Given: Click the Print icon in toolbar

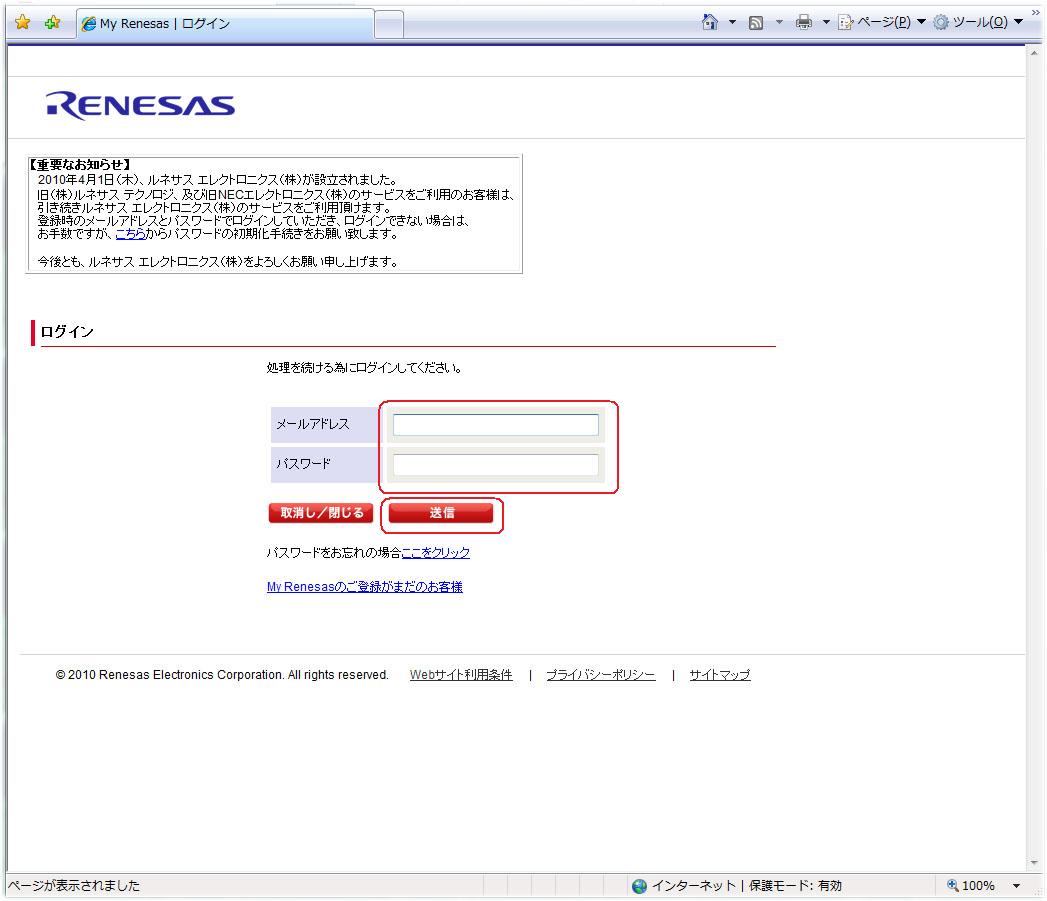Looking at the screenshot, I should pos(803,23).
